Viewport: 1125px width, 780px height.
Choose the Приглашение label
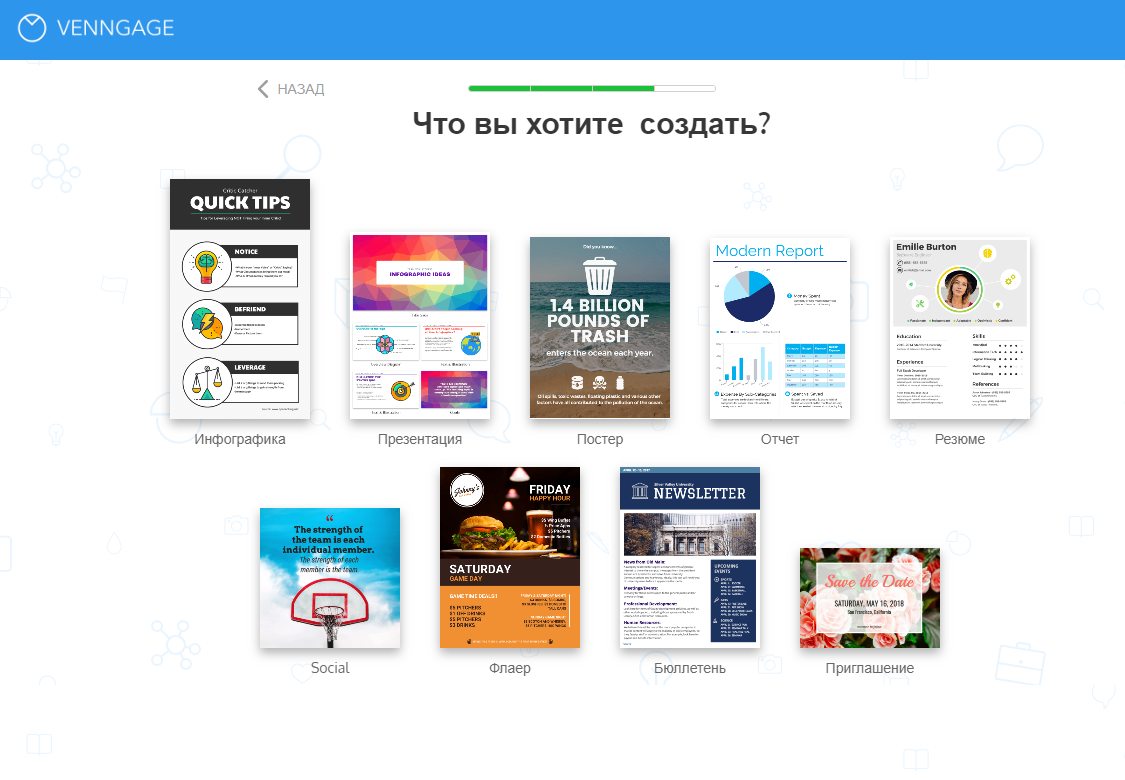pos(870,668)
